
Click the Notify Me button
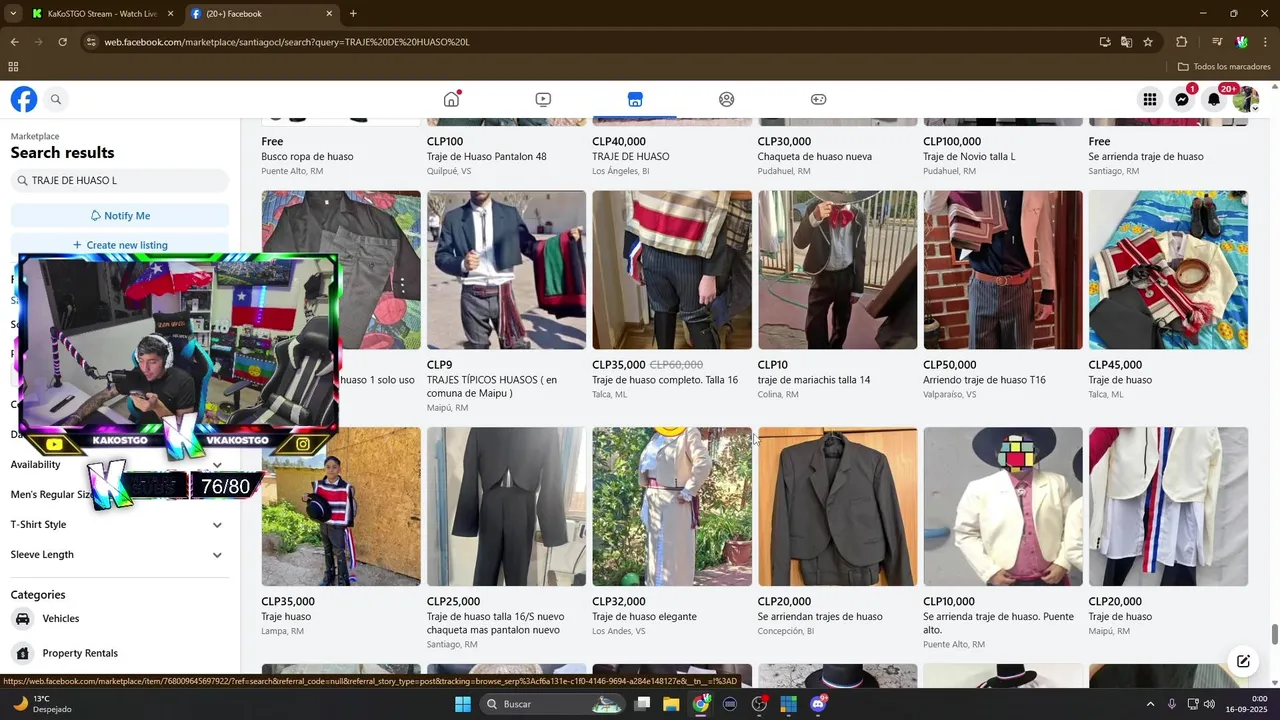click(x=120, y=215)
